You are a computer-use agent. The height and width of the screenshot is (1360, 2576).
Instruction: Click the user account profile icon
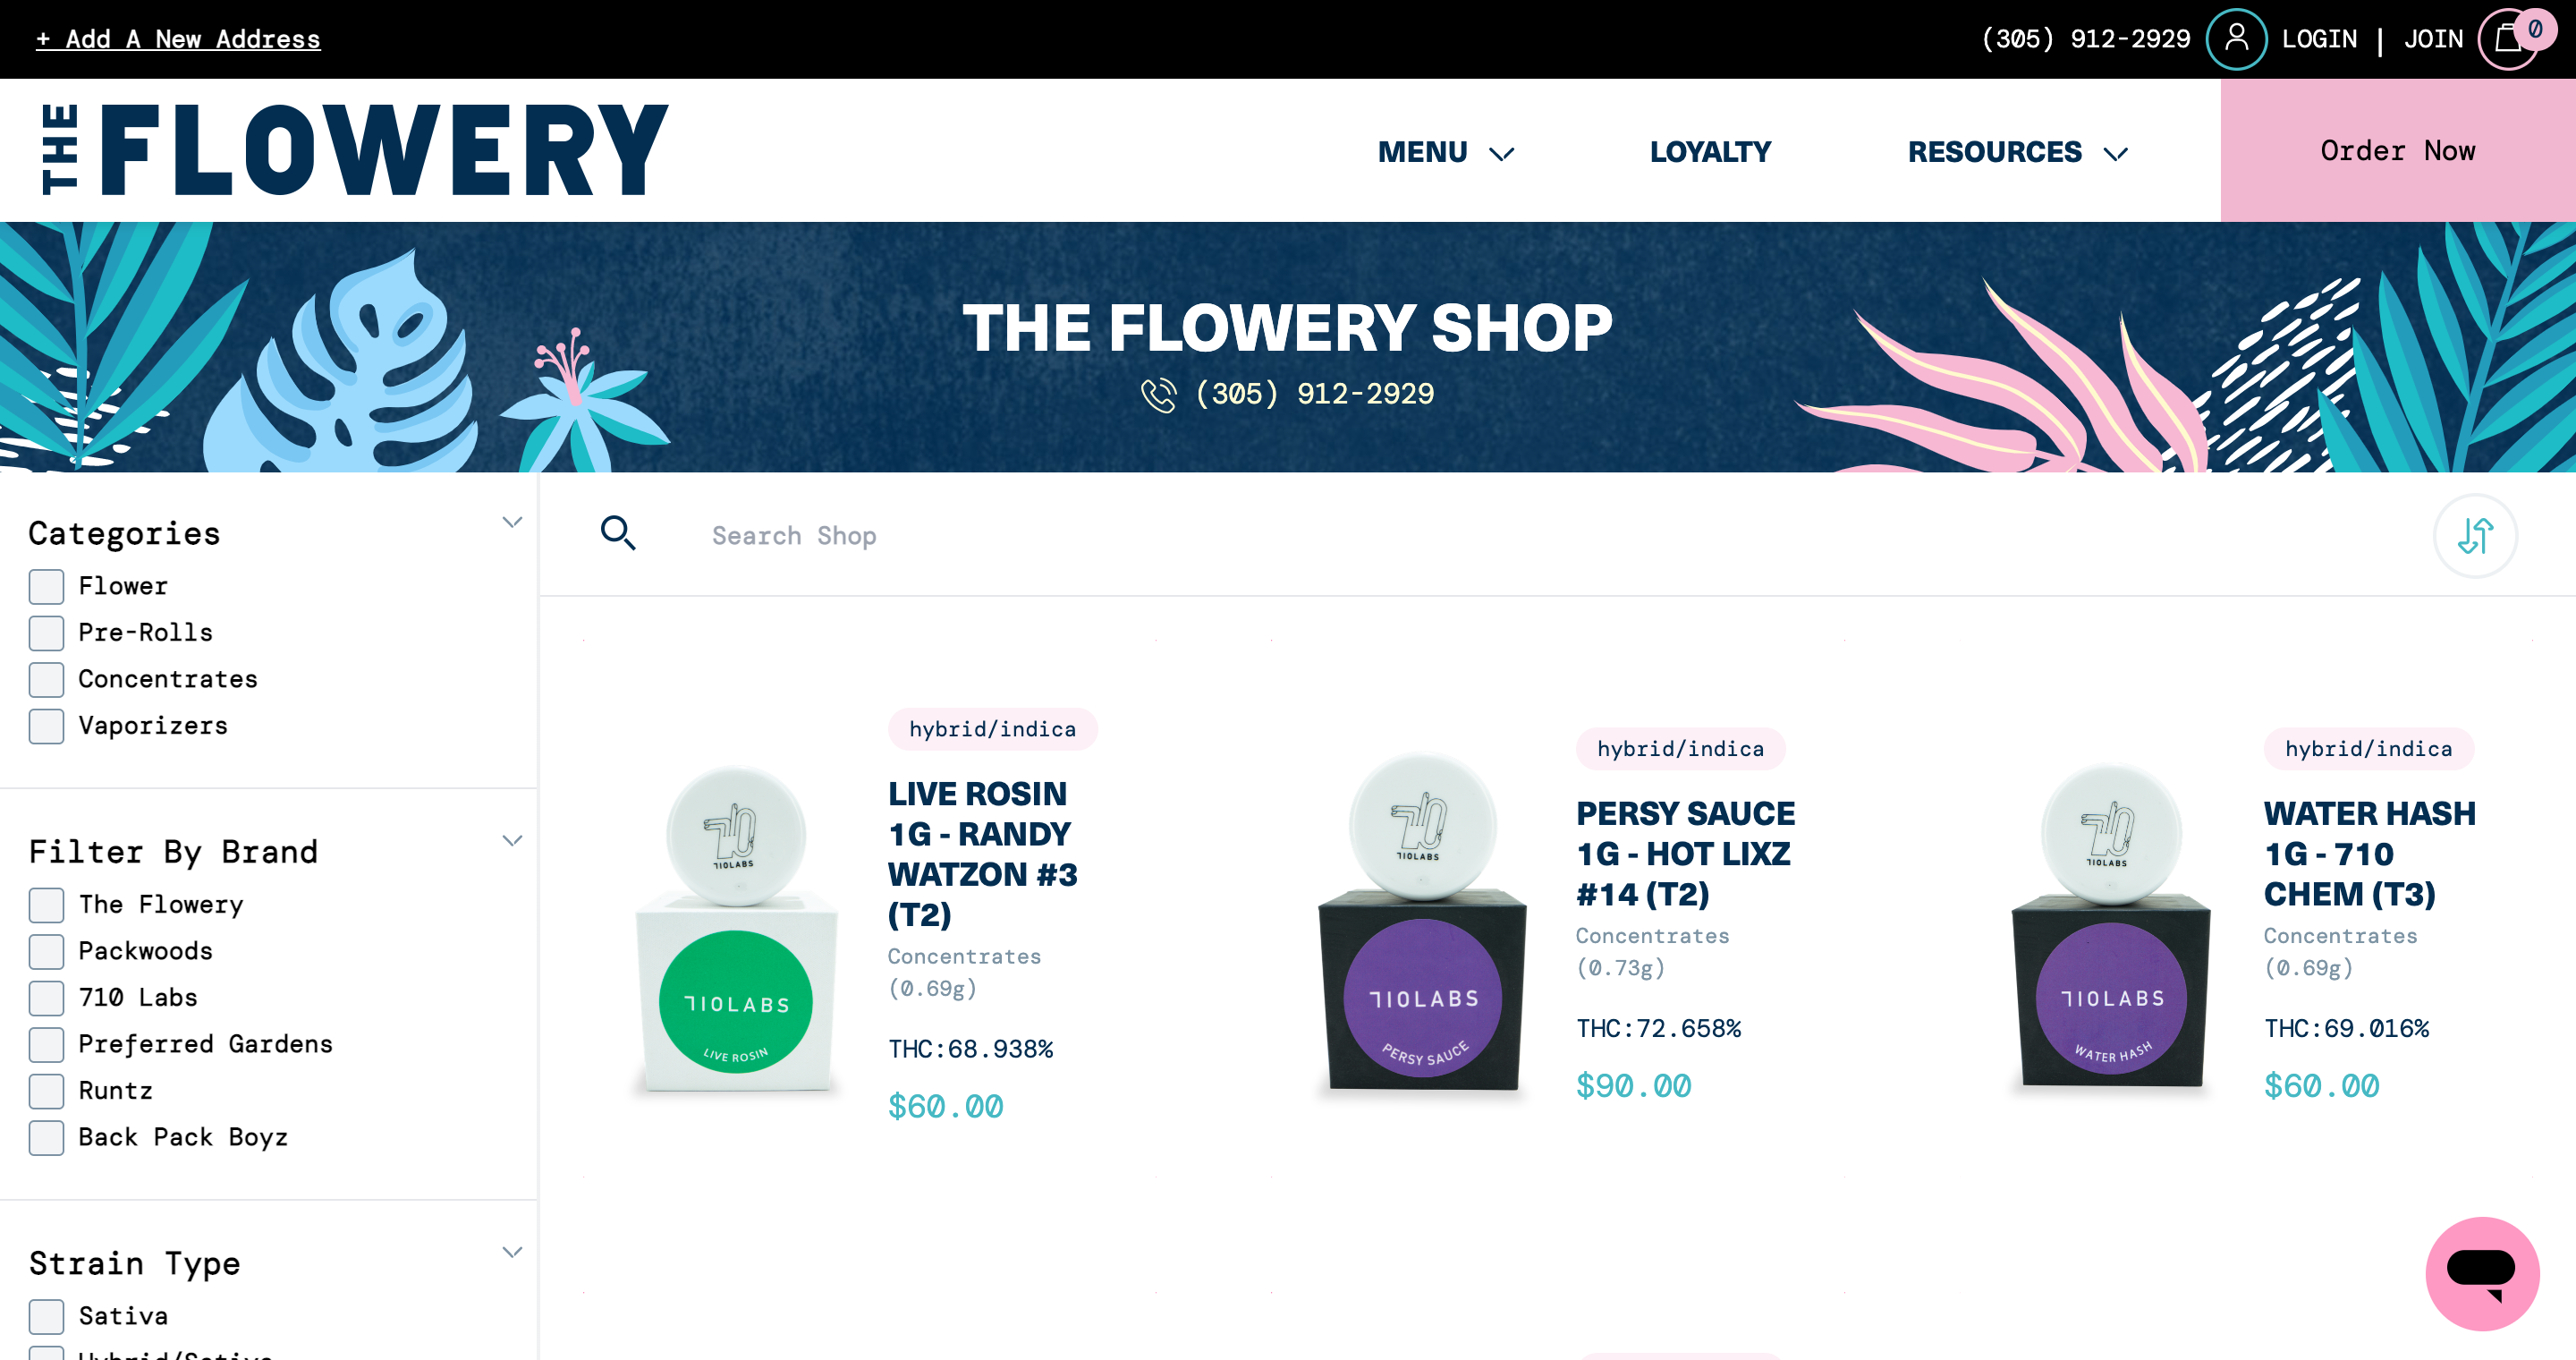[2236, 39]
